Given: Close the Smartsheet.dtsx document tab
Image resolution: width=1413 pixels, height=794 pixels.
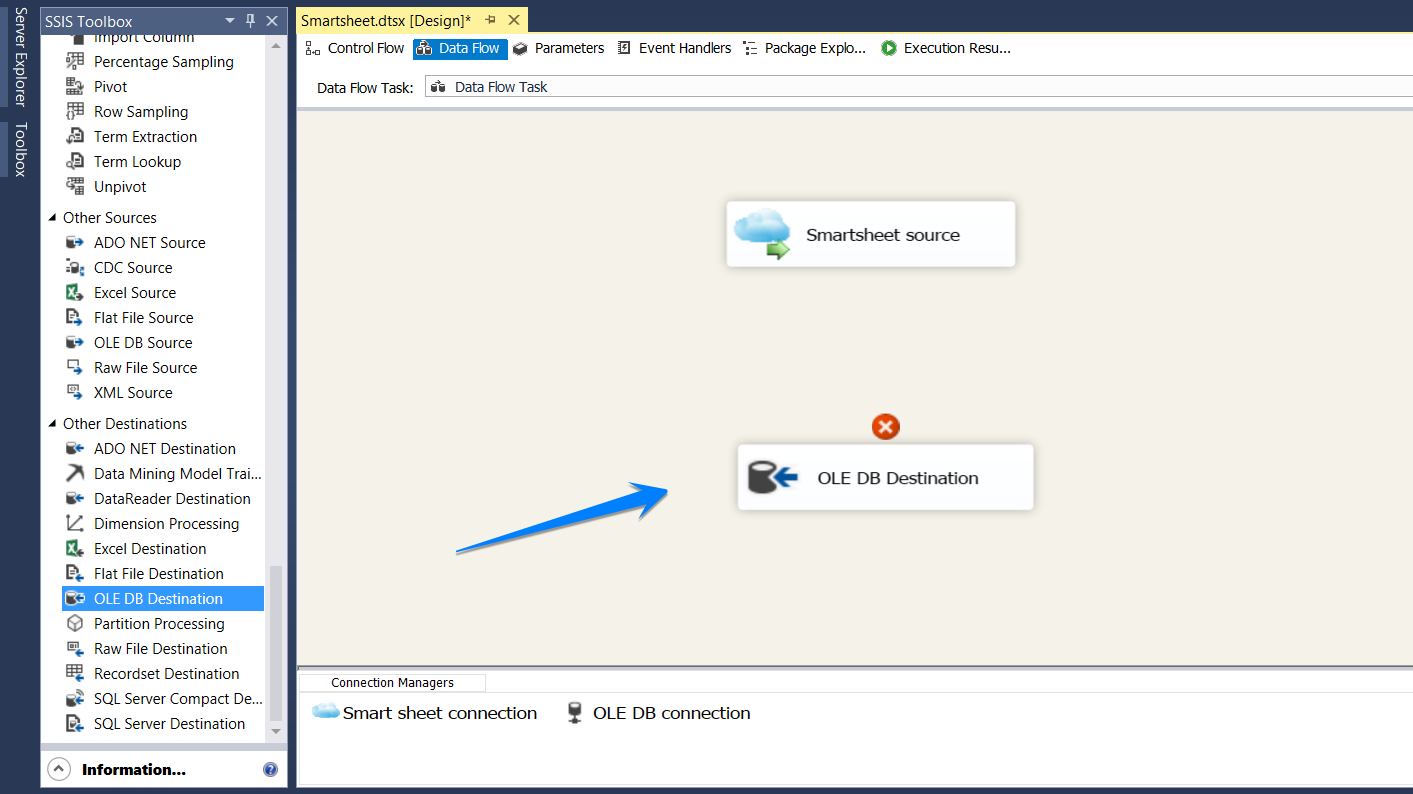Looking at the screenshot, I should point(514,20).
